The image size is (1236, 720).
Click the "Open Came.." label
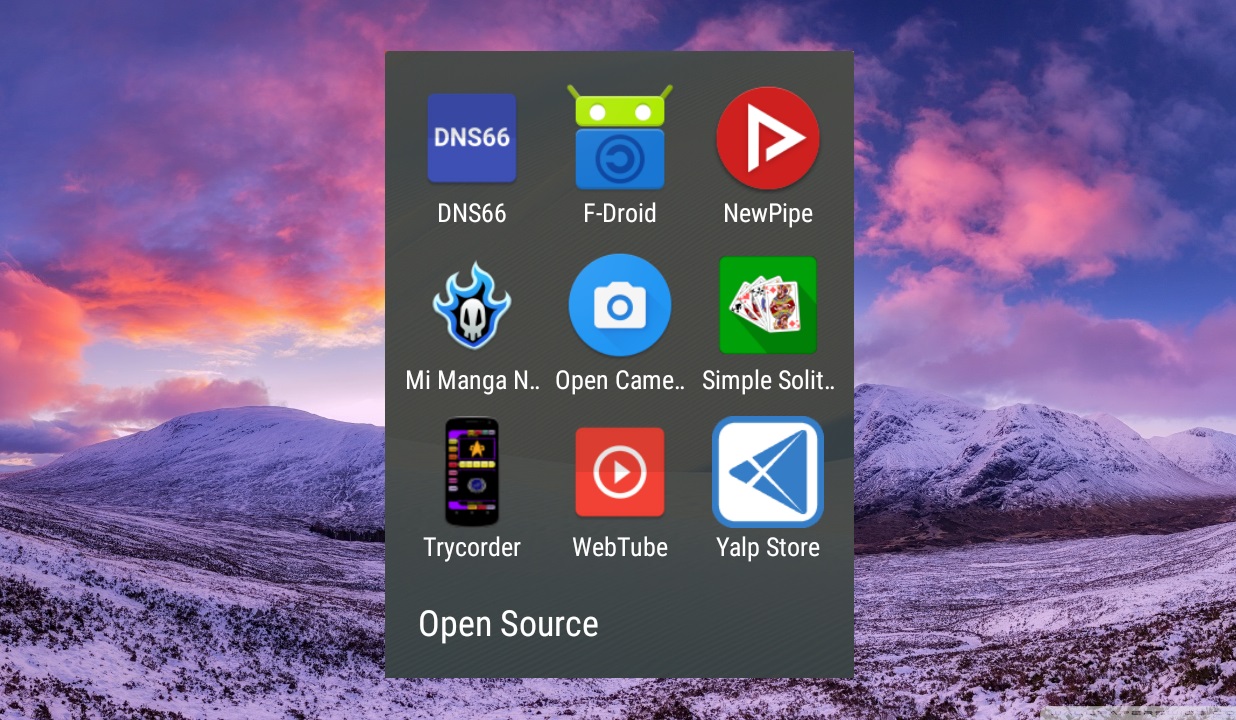click(620, 380)
